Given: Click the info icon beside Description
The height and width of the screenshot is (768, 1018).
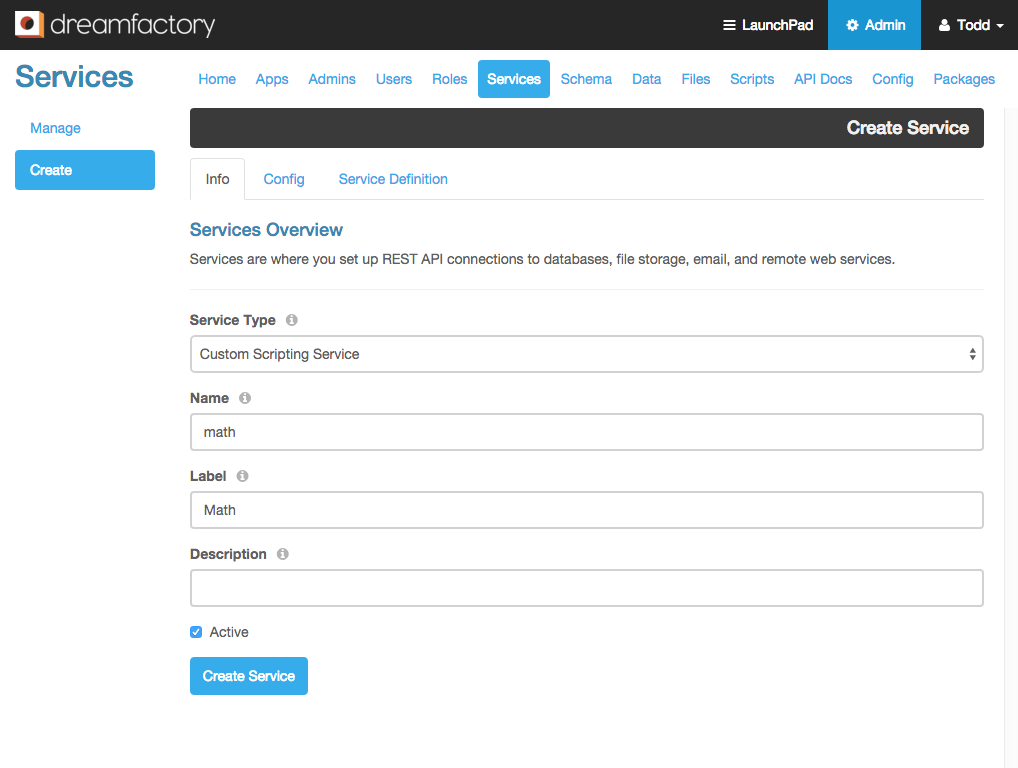Looking at the screenshot, I should point(281,553).
